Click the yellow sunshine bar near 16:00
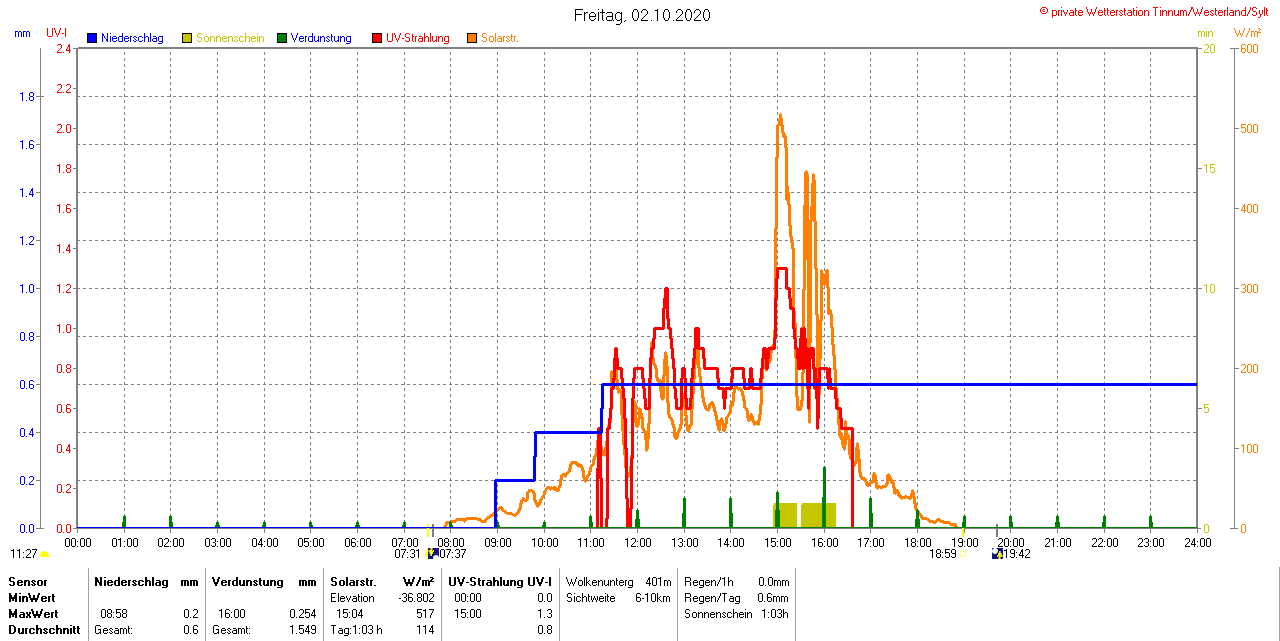This screenshot has height=641, width=1280. (x=818, y=516)
